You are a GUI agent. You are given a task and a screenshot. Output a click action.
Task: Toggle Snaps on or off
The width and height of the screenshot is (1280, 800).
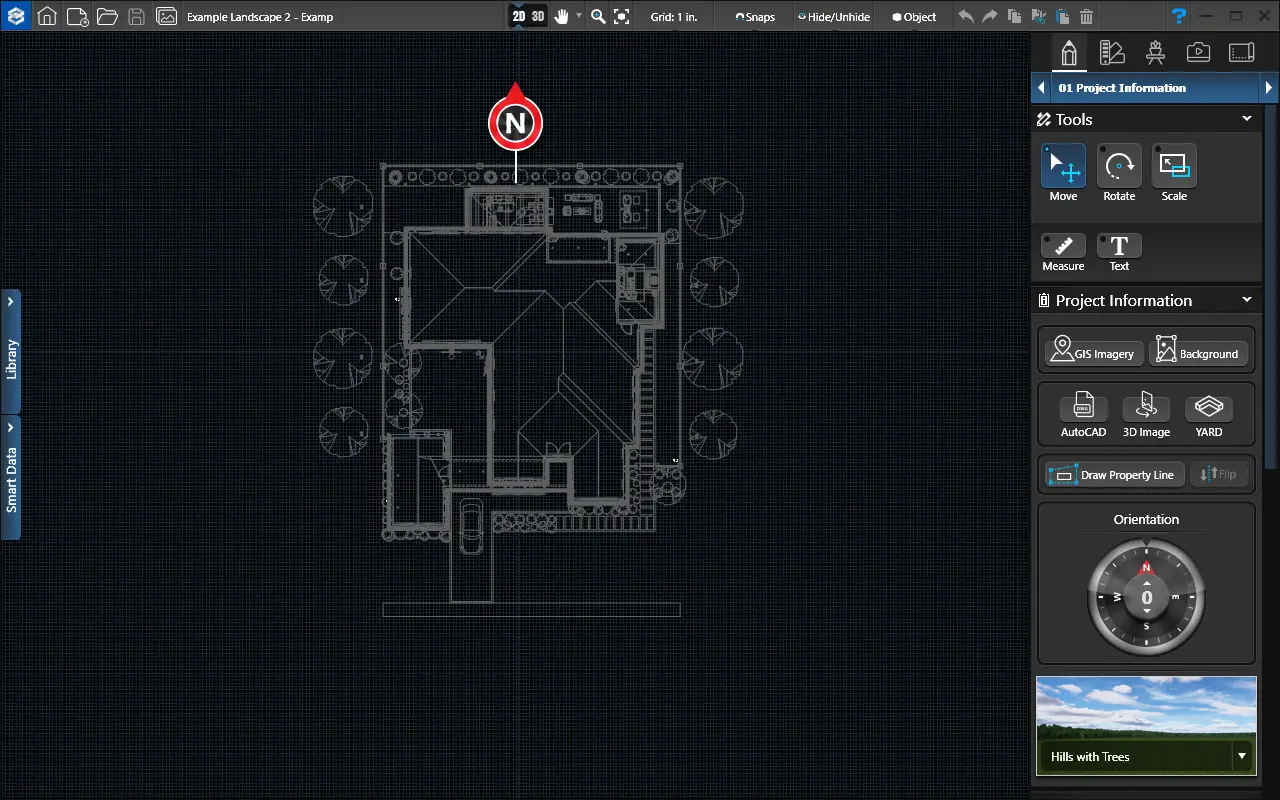point(755,17)
